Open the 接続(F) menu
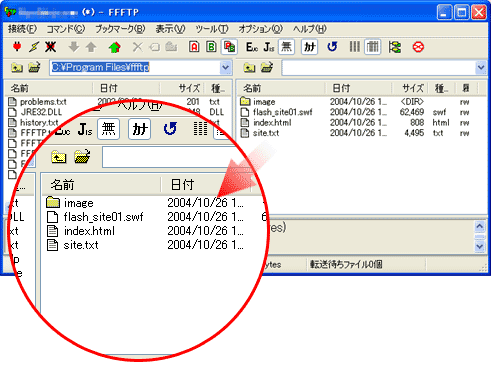 [22, 29]
